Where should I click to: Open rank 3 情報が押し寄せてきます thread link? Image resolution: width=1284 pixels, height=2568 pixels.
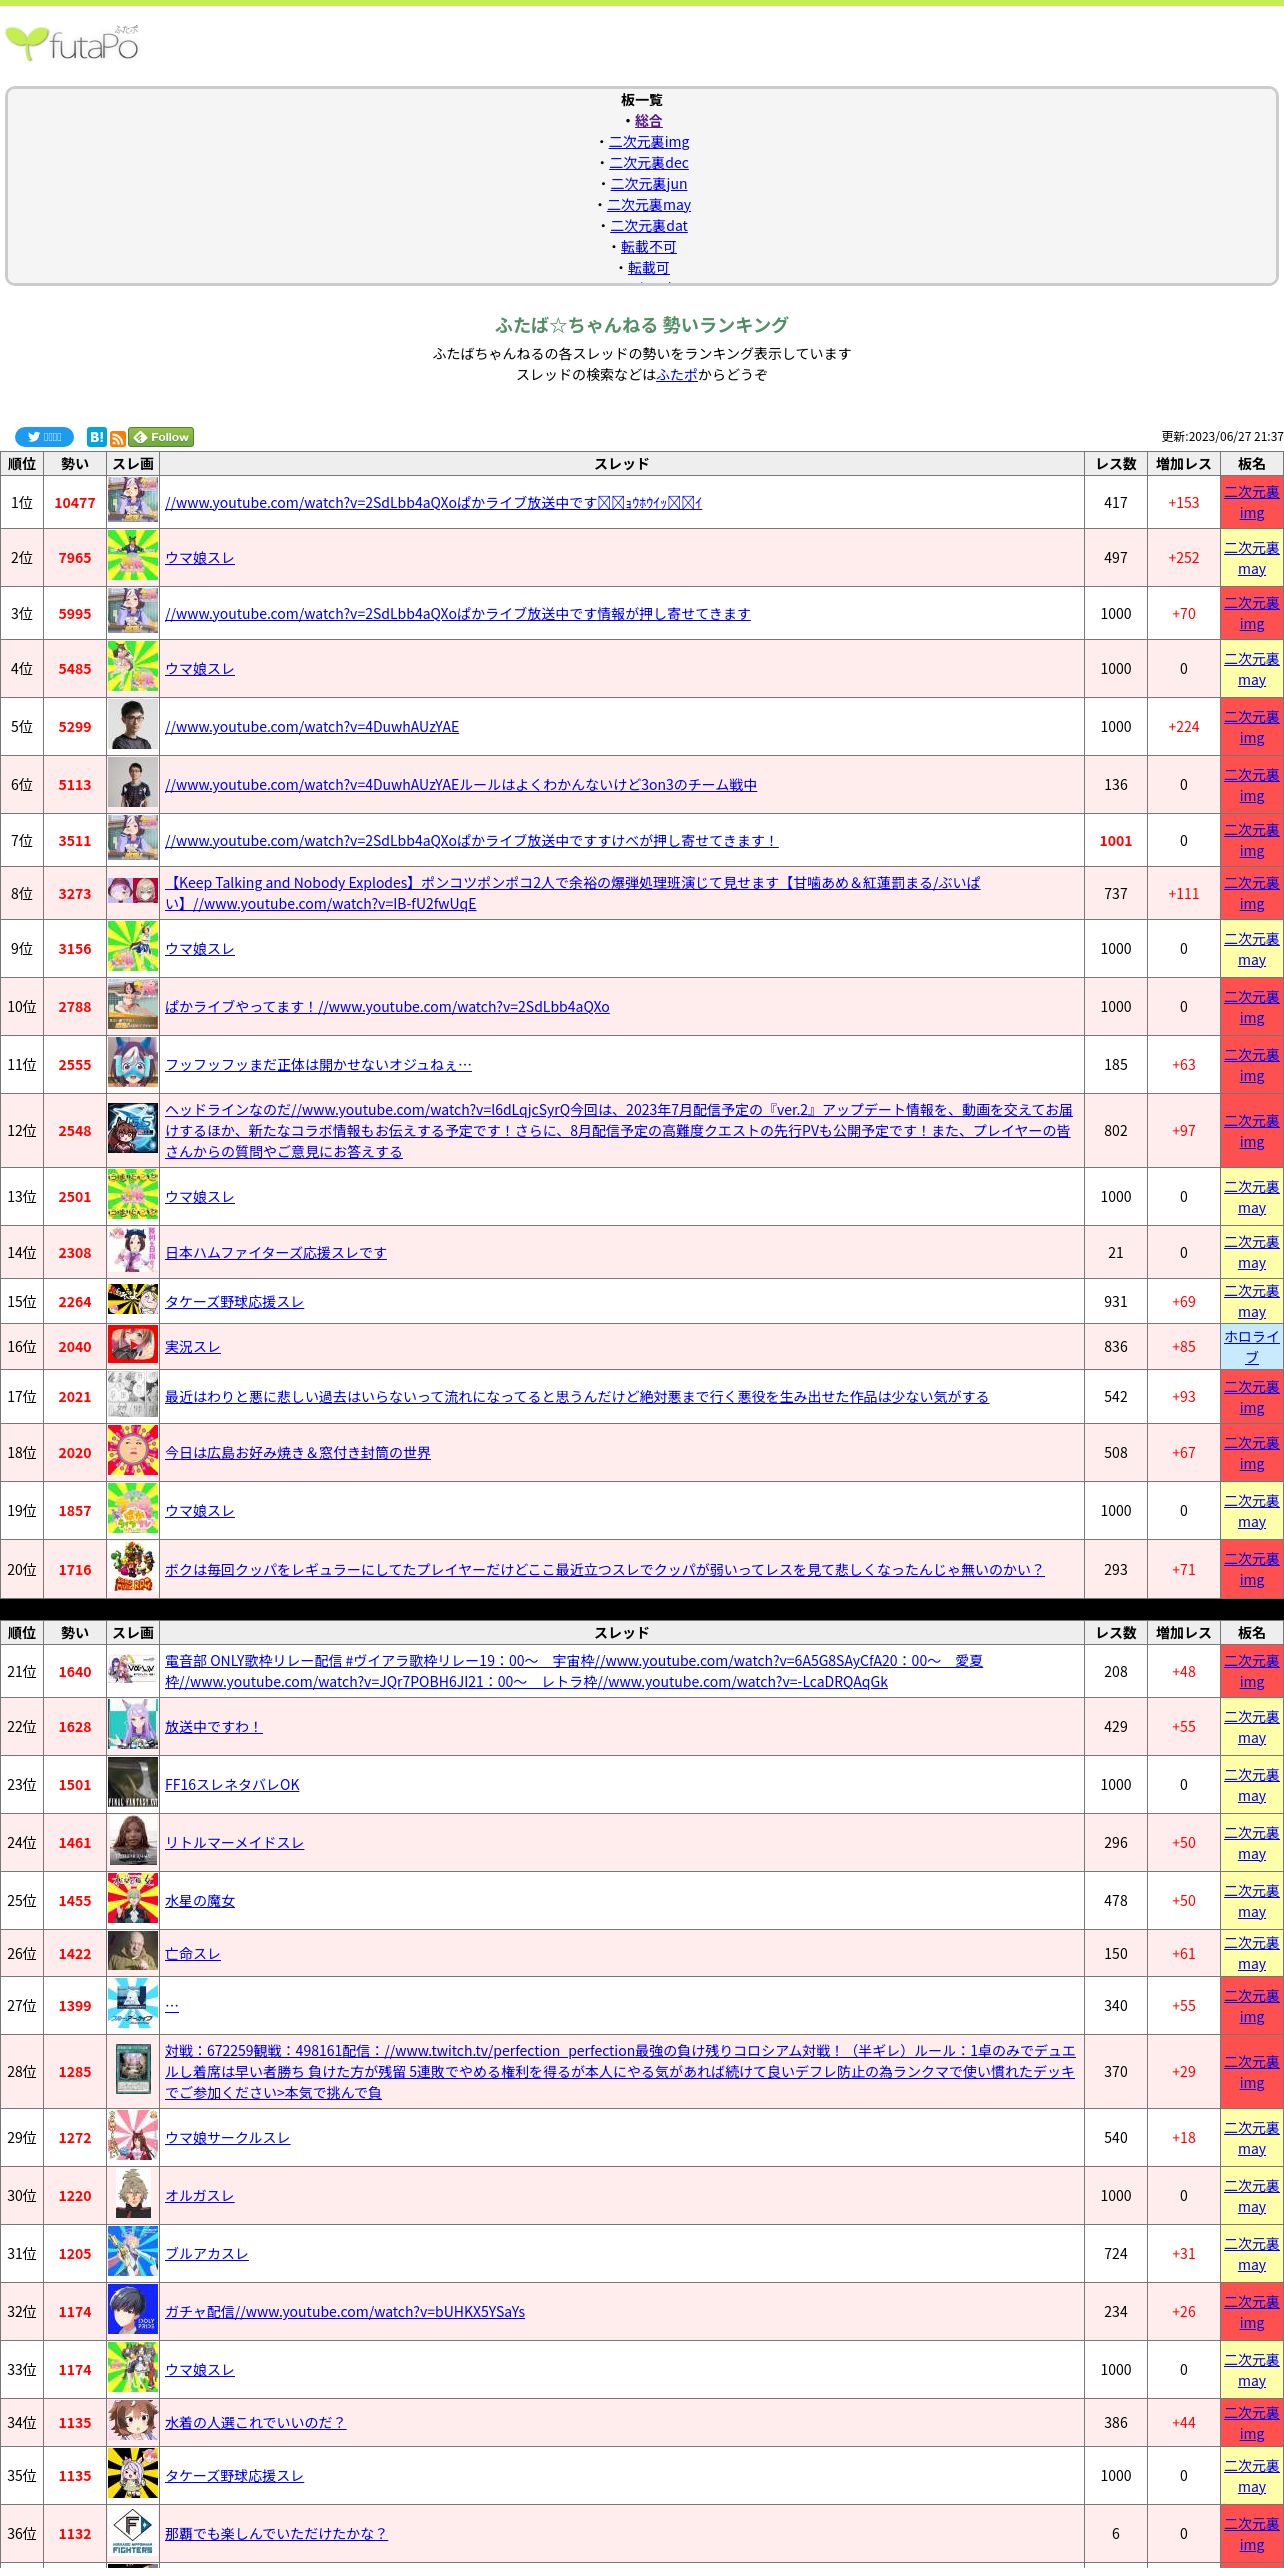pos(458,614)
